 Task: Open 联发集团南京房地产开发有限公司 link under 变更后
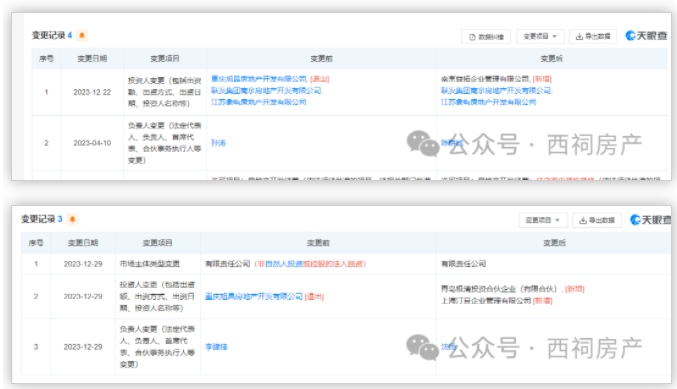click(x=497, y=91)
